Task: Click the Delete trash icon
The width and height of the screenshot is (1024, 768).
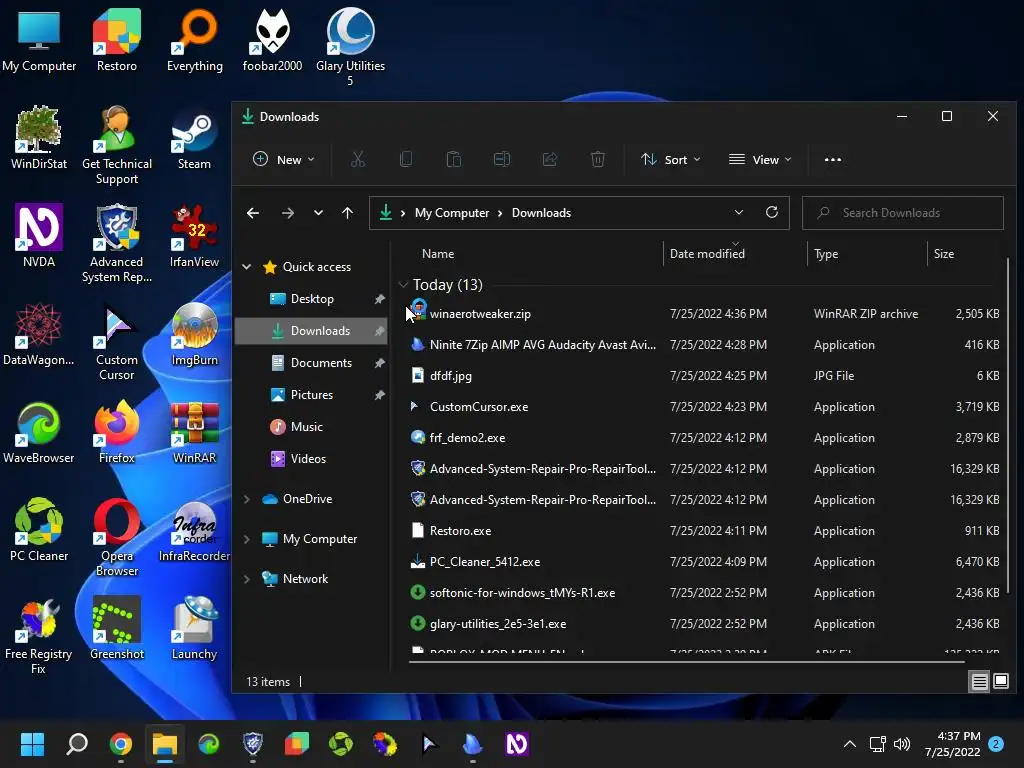Action: tap(598, 159)
